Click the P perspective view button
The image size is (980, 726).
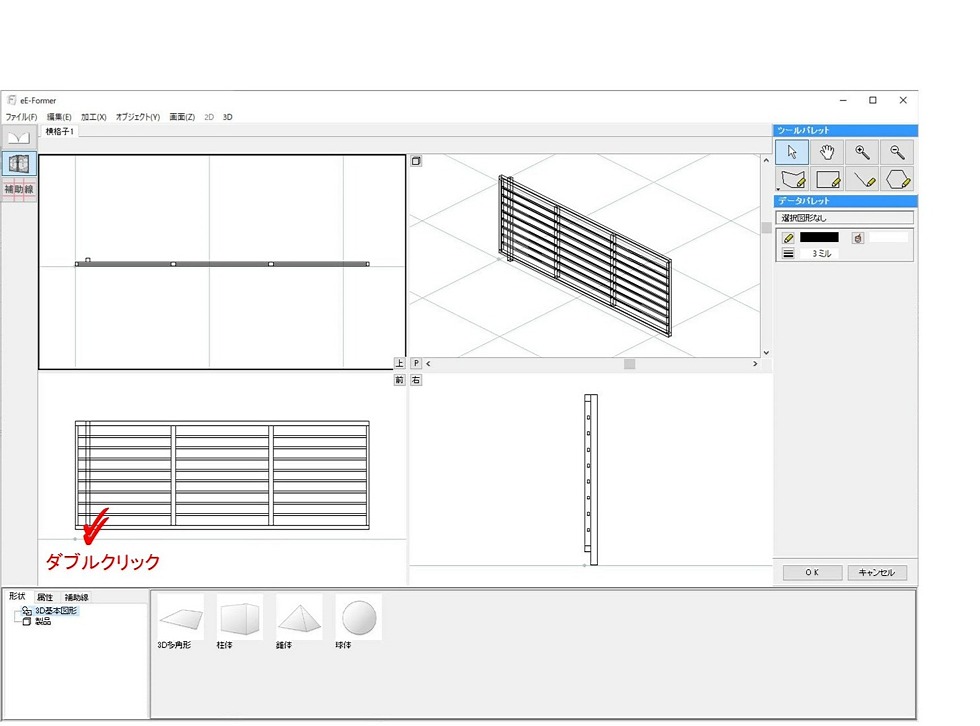pyautogui.click(x=416, y=363)
